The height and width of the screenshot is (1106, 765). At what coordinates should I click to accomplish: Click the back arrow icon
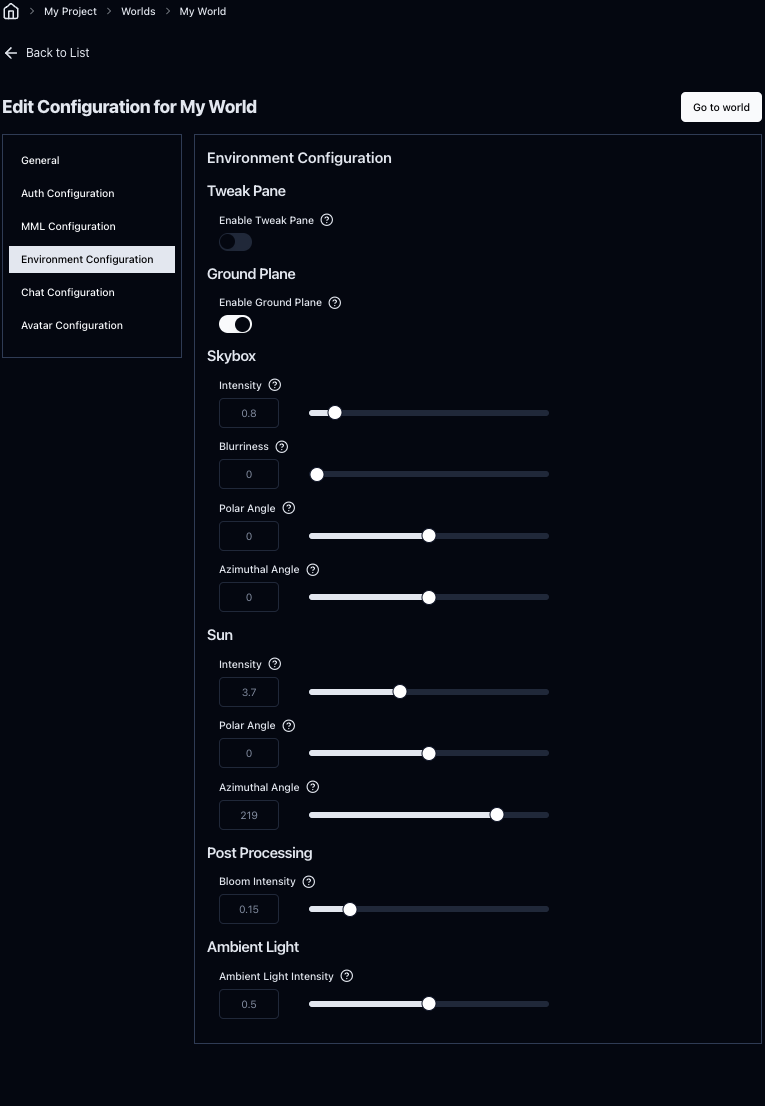(x=11, y=53)
